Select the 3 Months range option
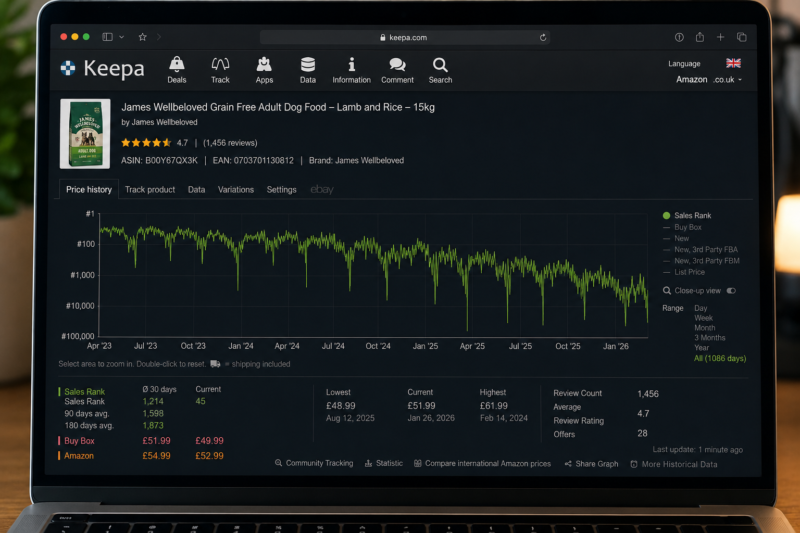 (x=710, y=338)
